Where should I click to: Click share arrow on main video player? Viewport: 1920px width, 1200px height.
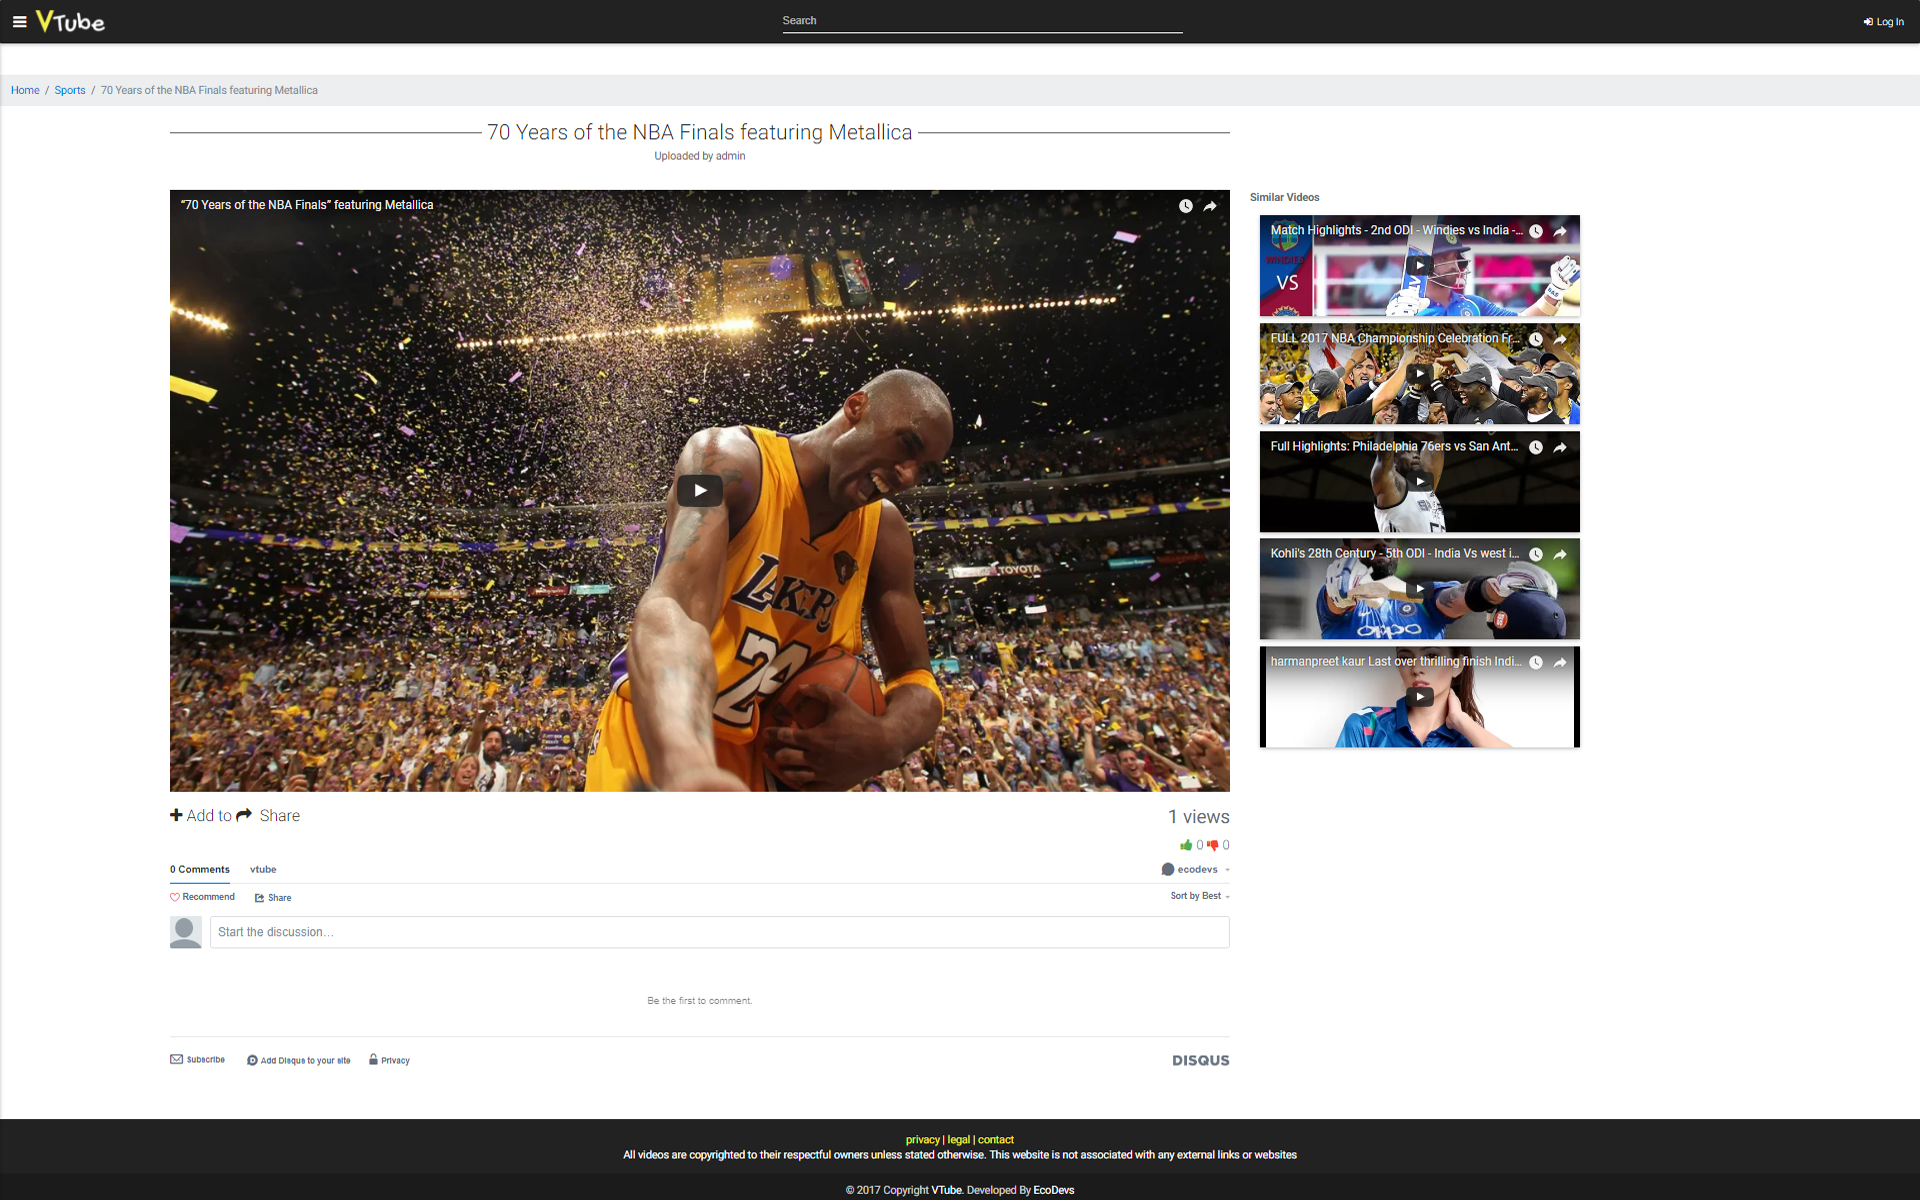1210,206
